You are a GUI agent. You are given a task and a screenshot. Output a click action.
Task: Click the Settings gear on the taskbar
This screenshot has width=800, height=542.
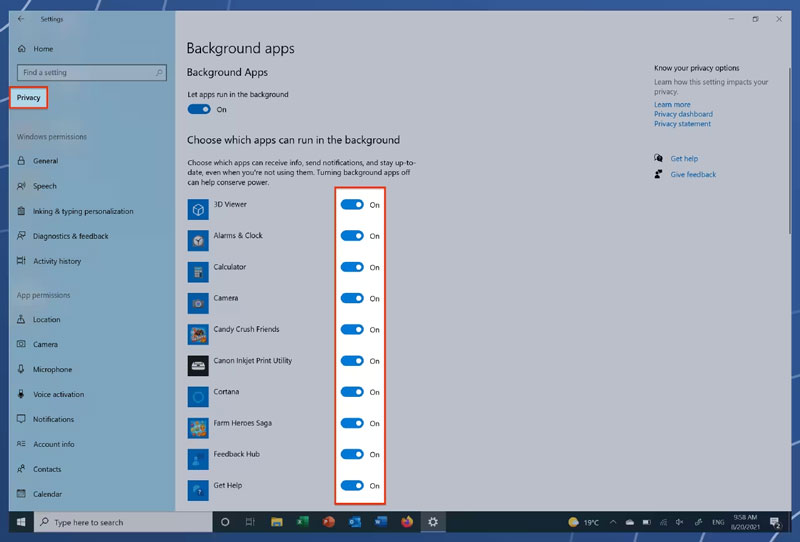click(433, 522)
